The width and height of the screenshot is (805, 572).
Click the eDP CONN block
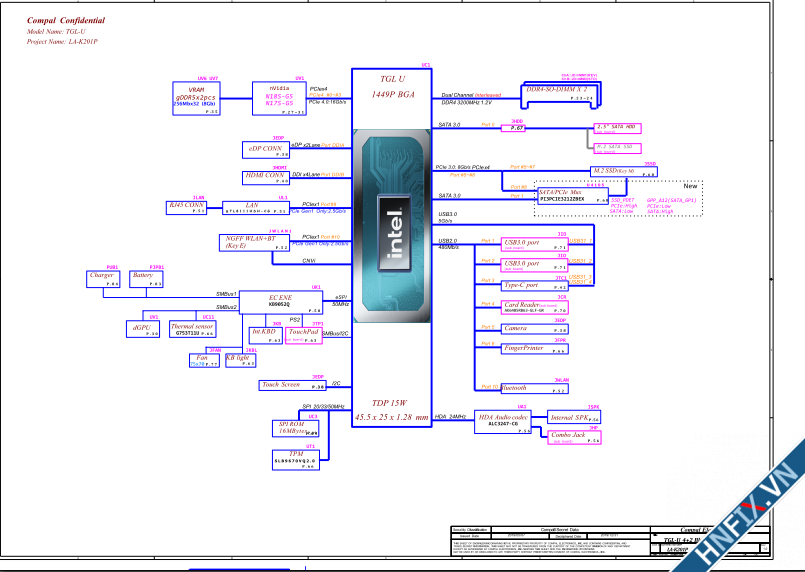click(267, 150)
